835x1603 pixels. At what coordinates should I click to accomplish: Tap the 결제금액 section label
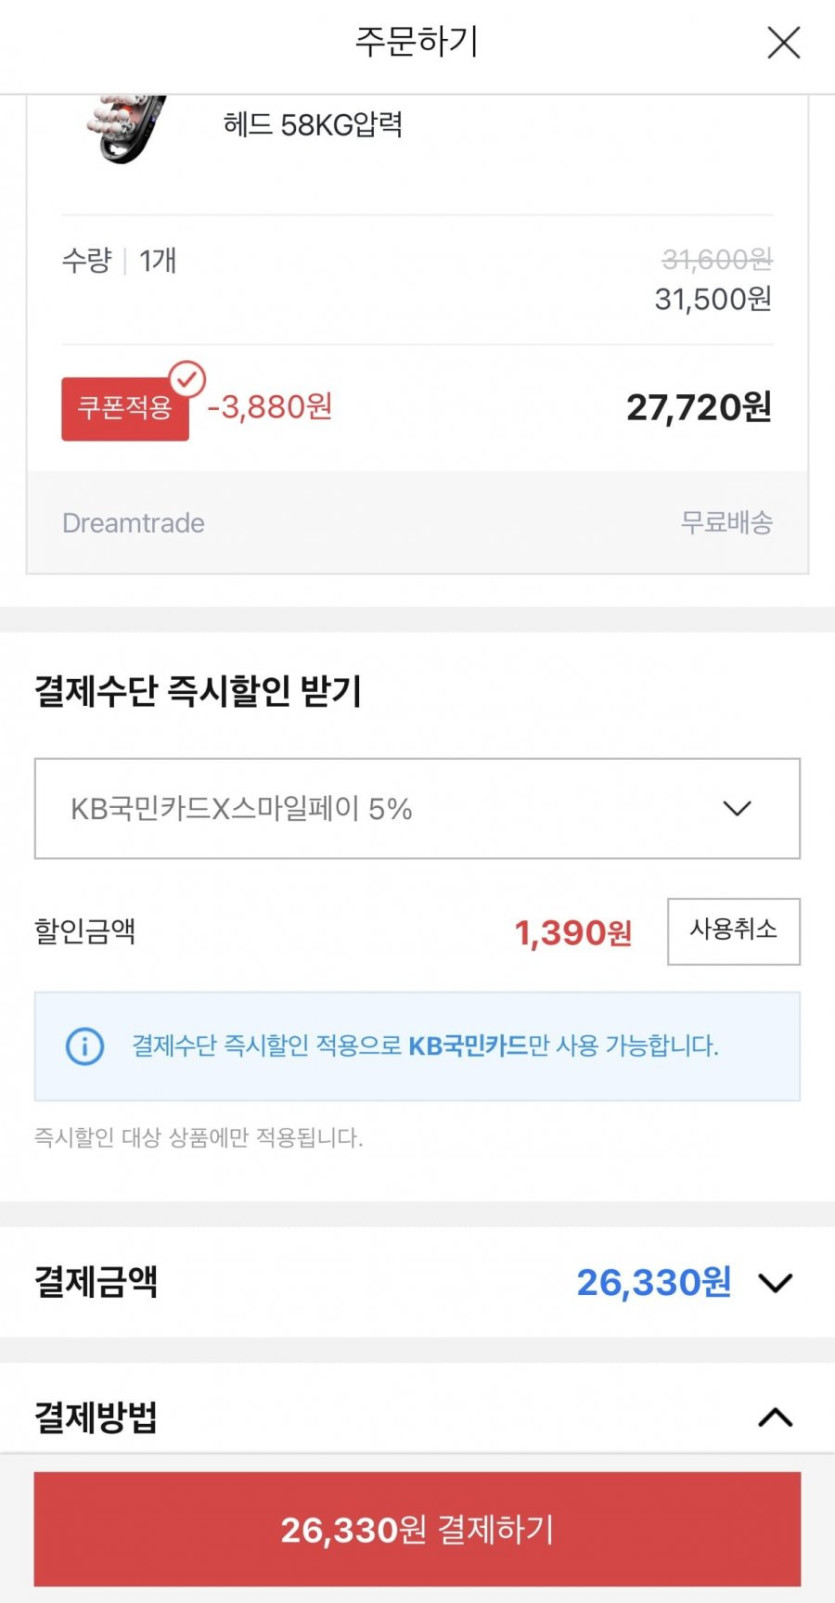[x=96, y=1282]
